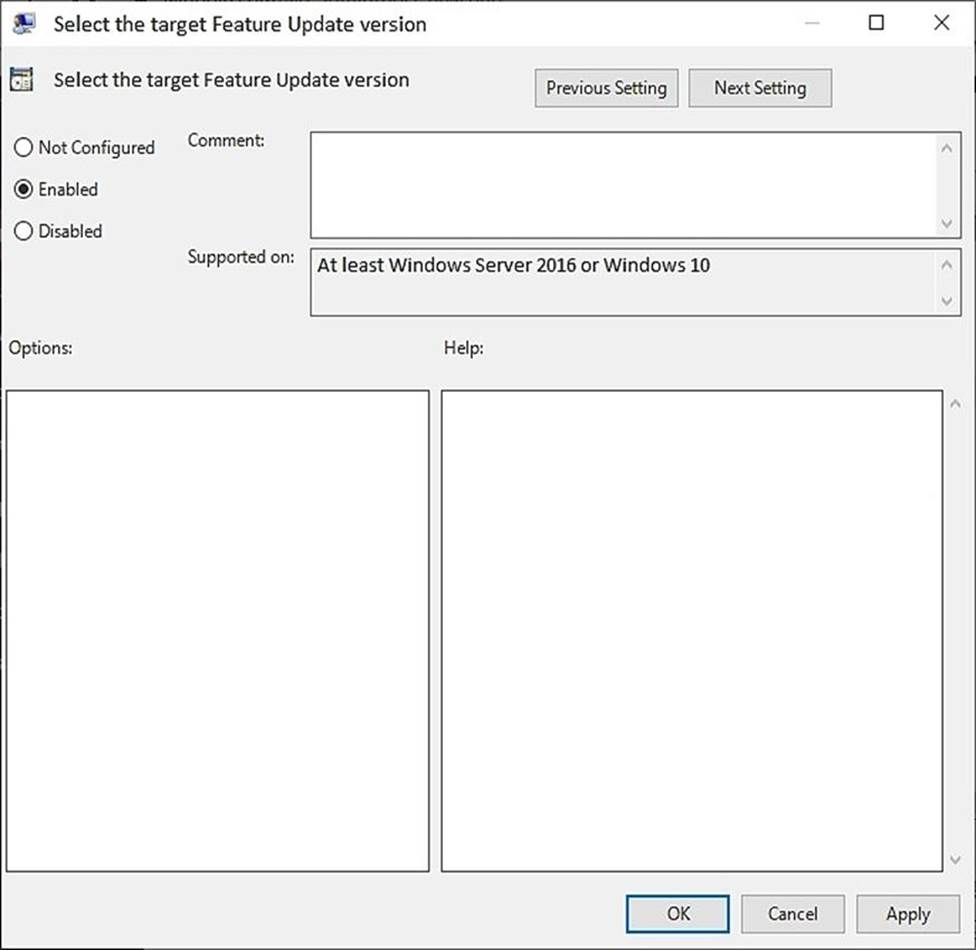Click the Help pane scroll down arrow
Viewport: 976px width, 950px height.
point(953,859)
